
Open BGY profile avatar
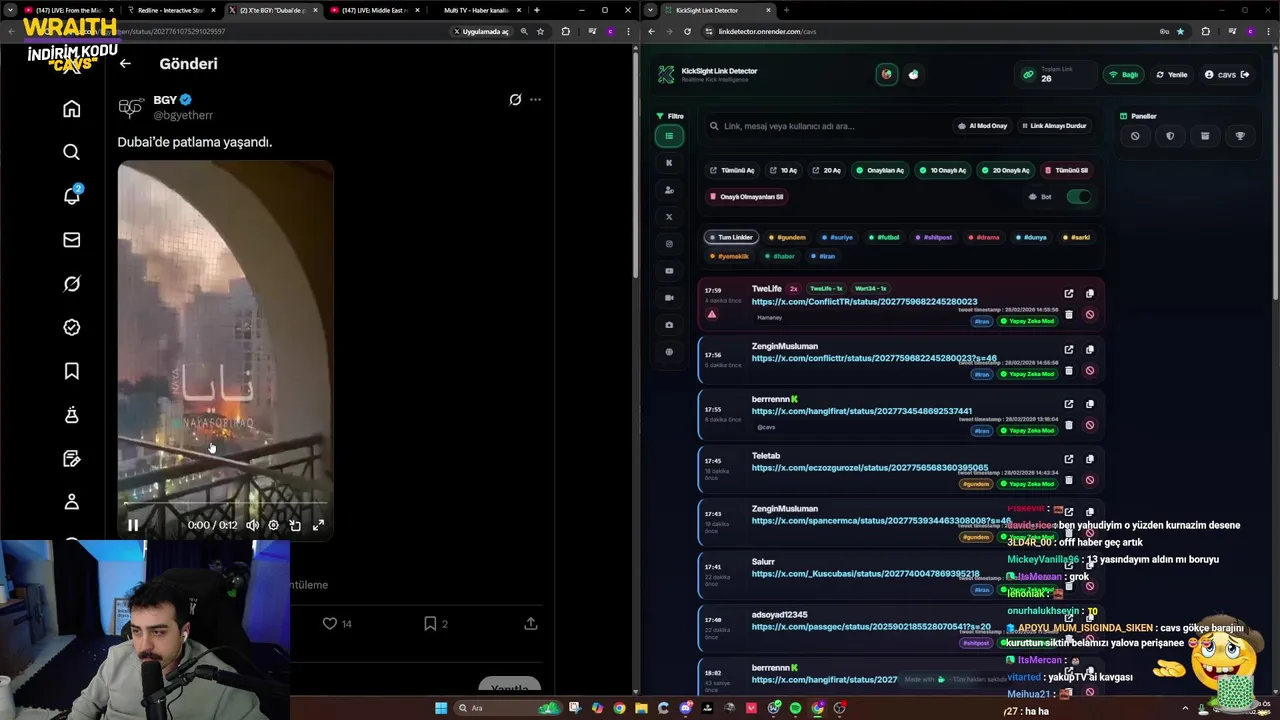point(131,107)
